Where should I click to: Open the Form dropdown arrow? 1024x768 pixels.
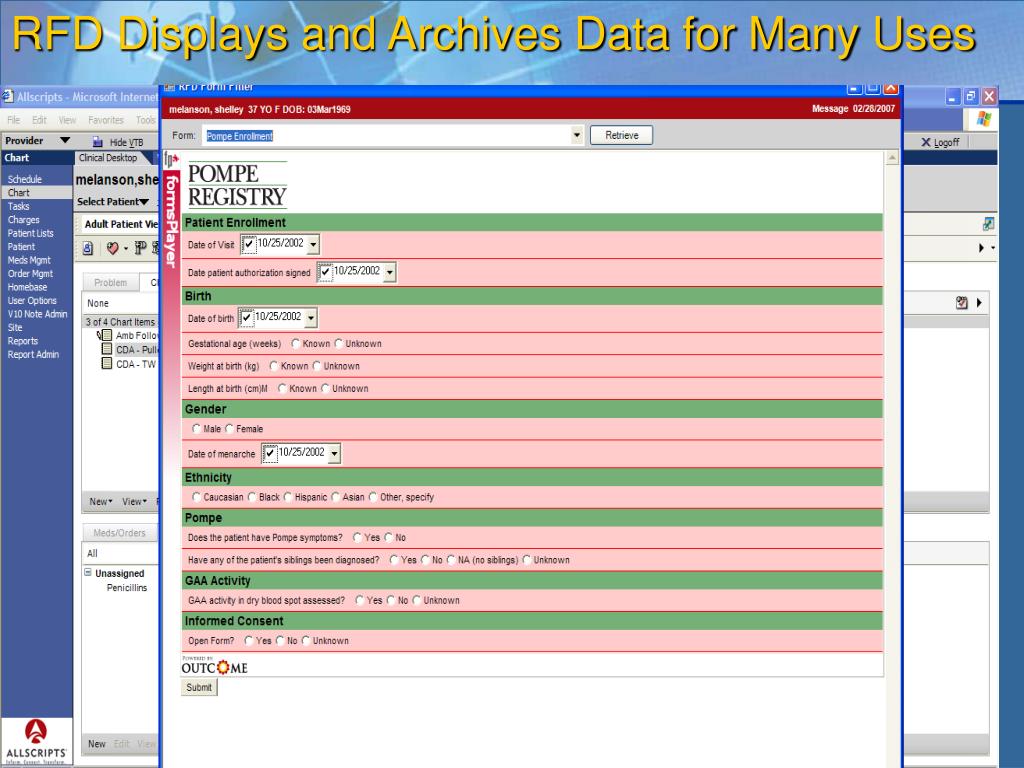[x=577, y=136]
